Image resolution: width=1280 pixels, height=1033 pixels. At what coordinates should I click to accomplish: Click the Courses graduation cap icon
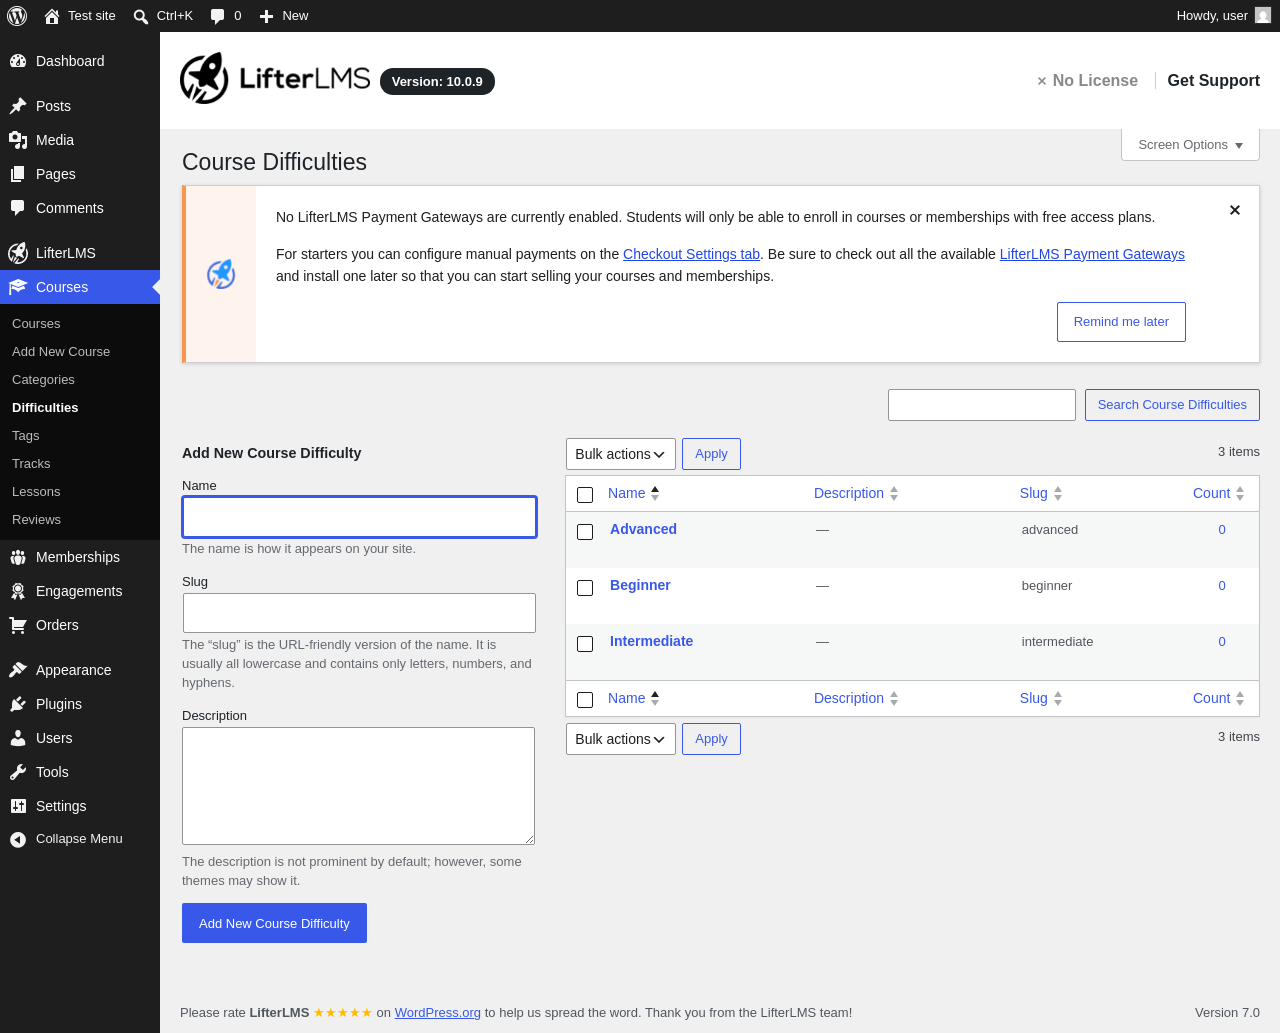coord(18,287)
